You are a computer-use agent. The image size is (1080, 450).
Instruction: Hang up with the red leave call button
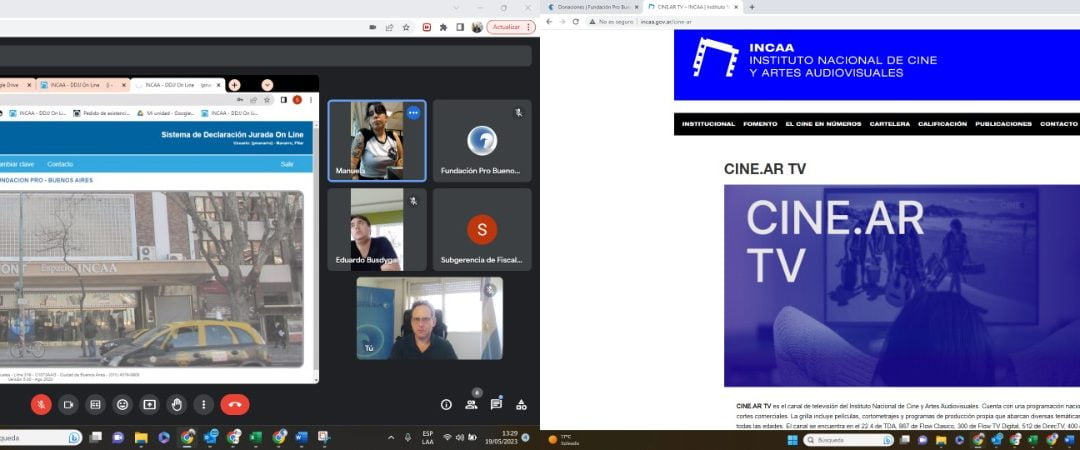pyautogui.click(x=235, y=404)
